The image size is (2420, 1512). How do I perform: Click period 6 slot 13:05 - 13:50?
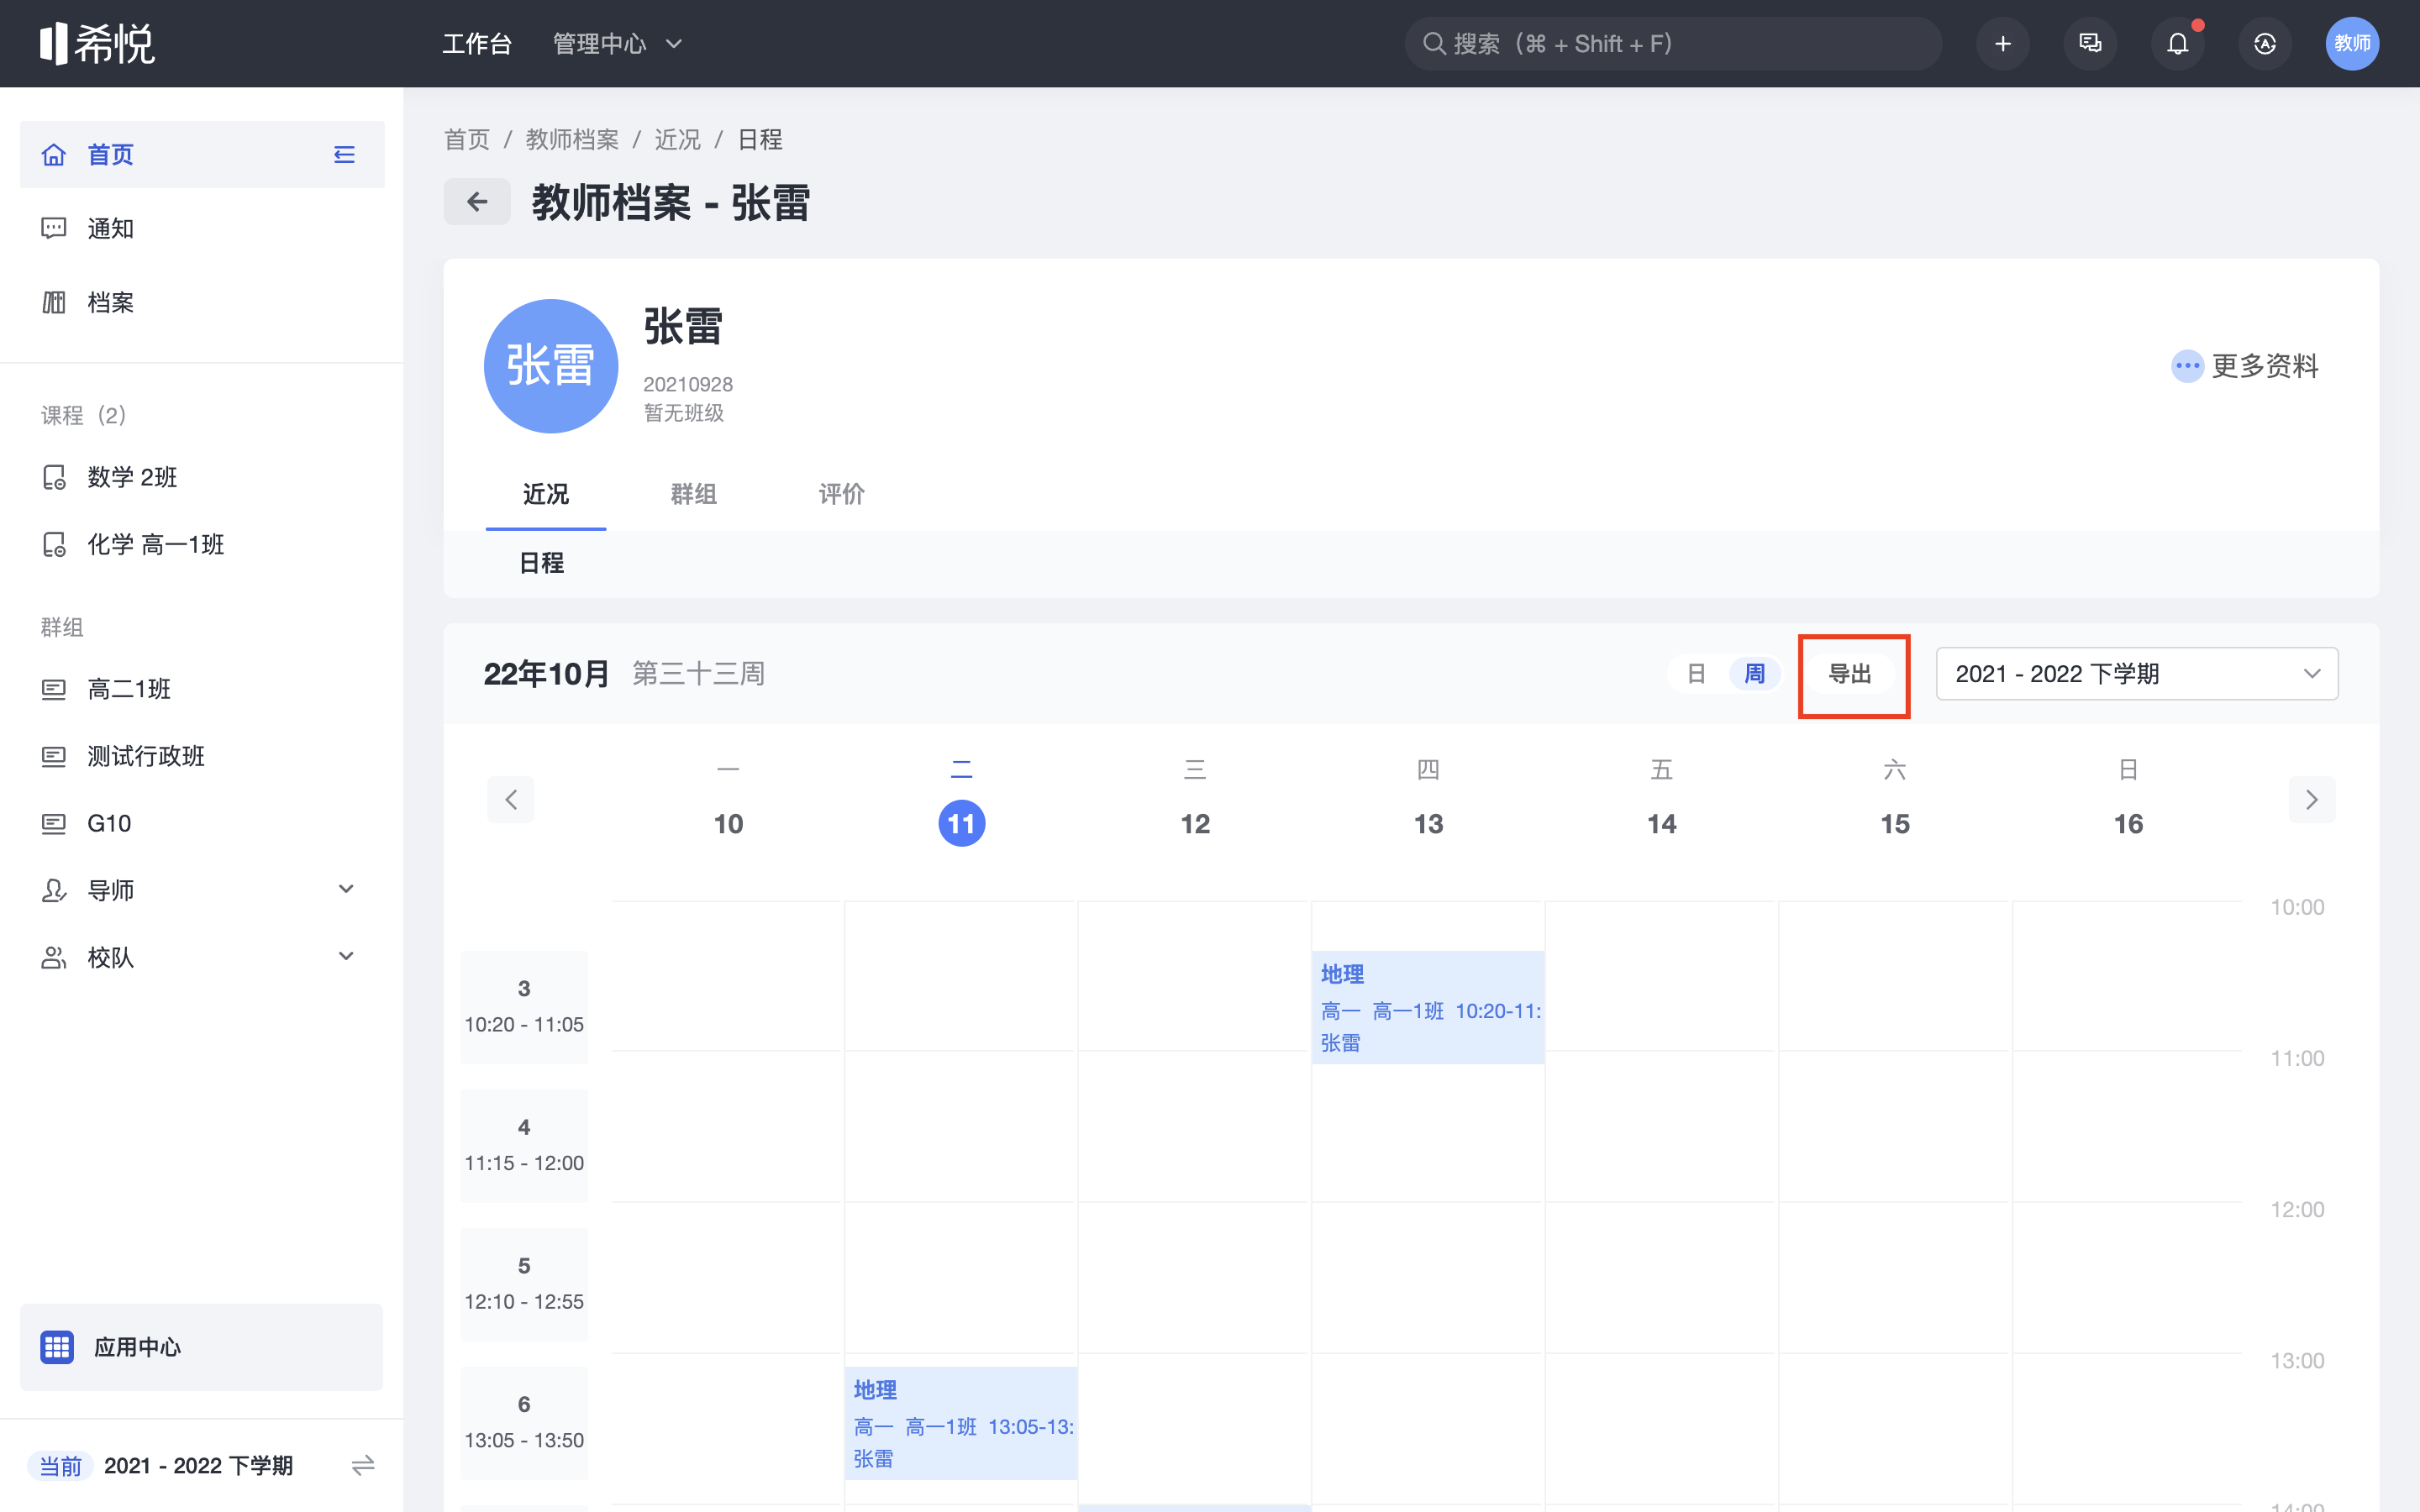tap(524, 1423)
